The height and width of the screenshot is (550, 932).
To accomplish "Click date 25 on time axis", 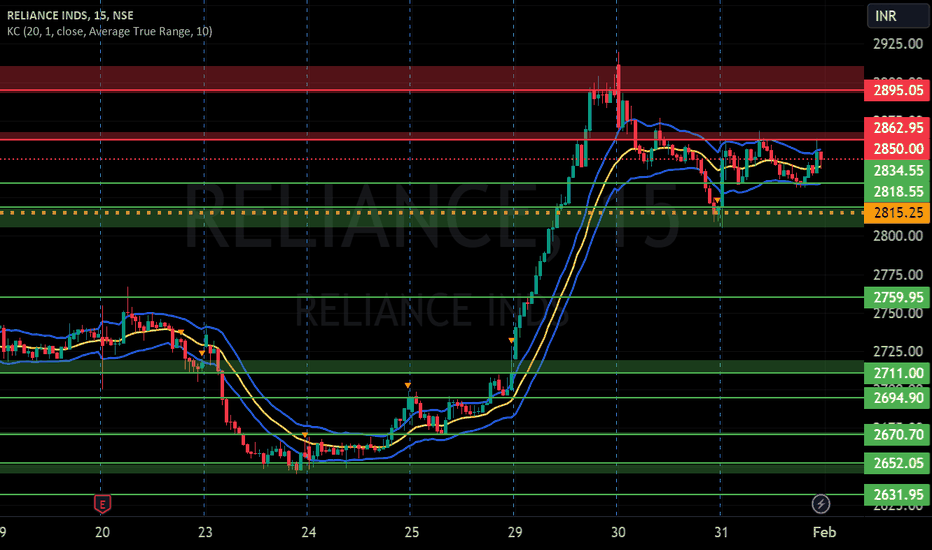I will point(411,532).
